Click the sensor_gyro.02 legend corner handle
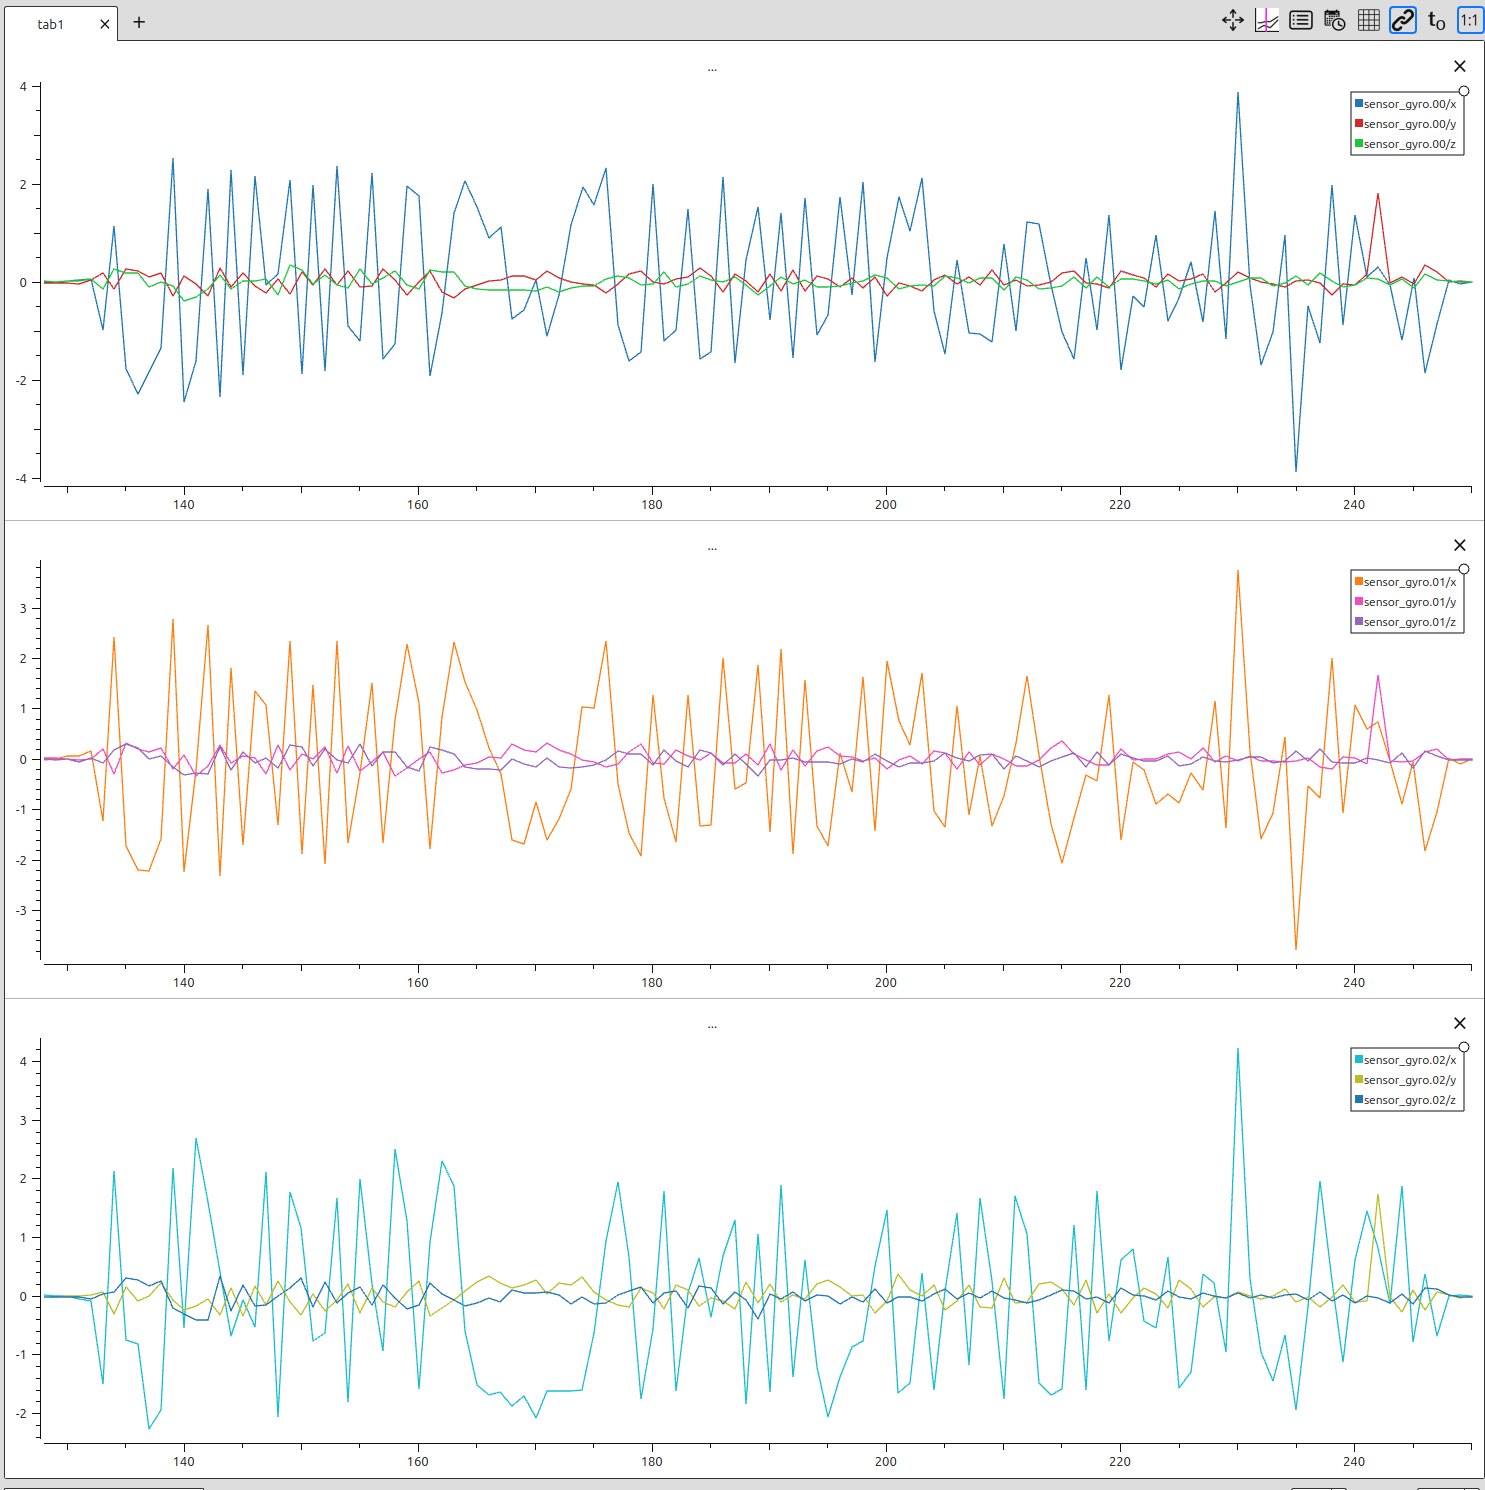 [1464, 1047]
